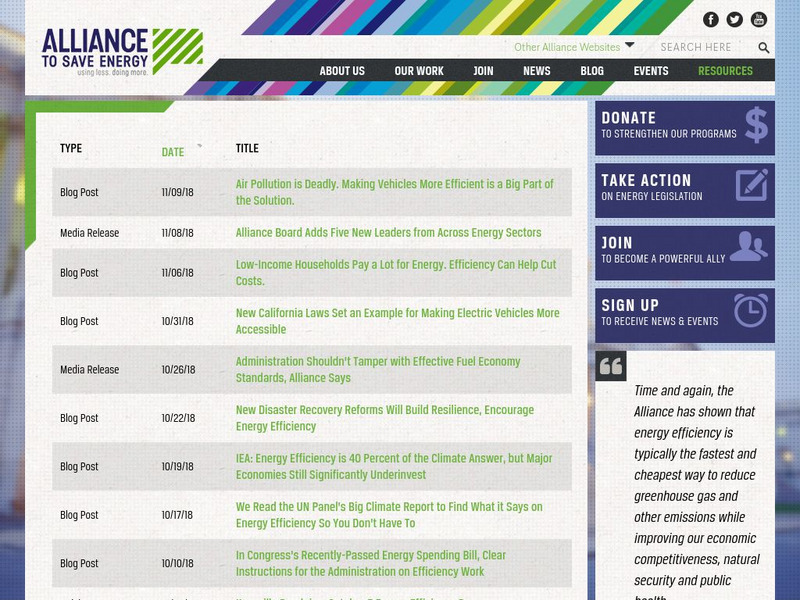
Task: Click Join to Become a Powerful Ally
Action: point(685,253)
